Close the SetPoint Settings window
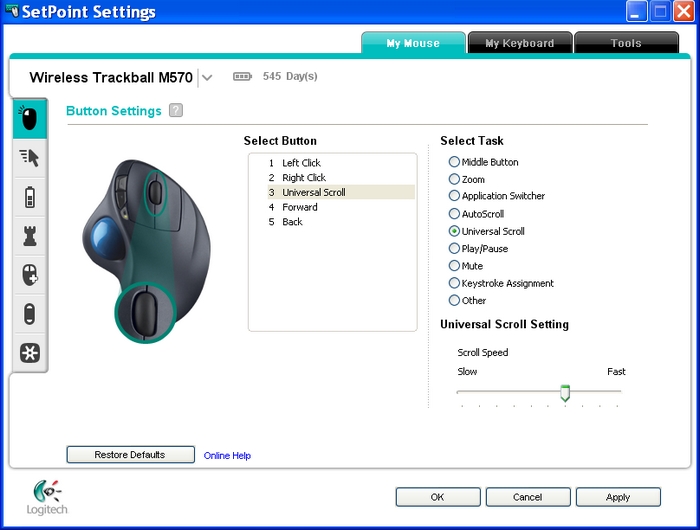Viewport: 700px width, 530px height. [x=684, y=12]
